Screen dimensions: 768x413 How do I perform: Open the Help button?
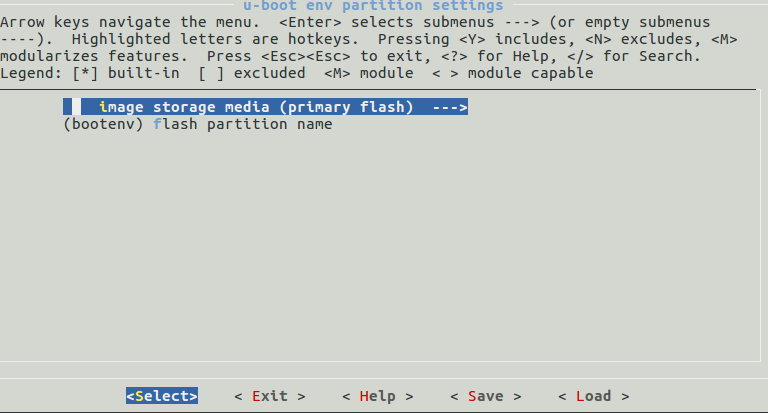click(x=378, y=396)
